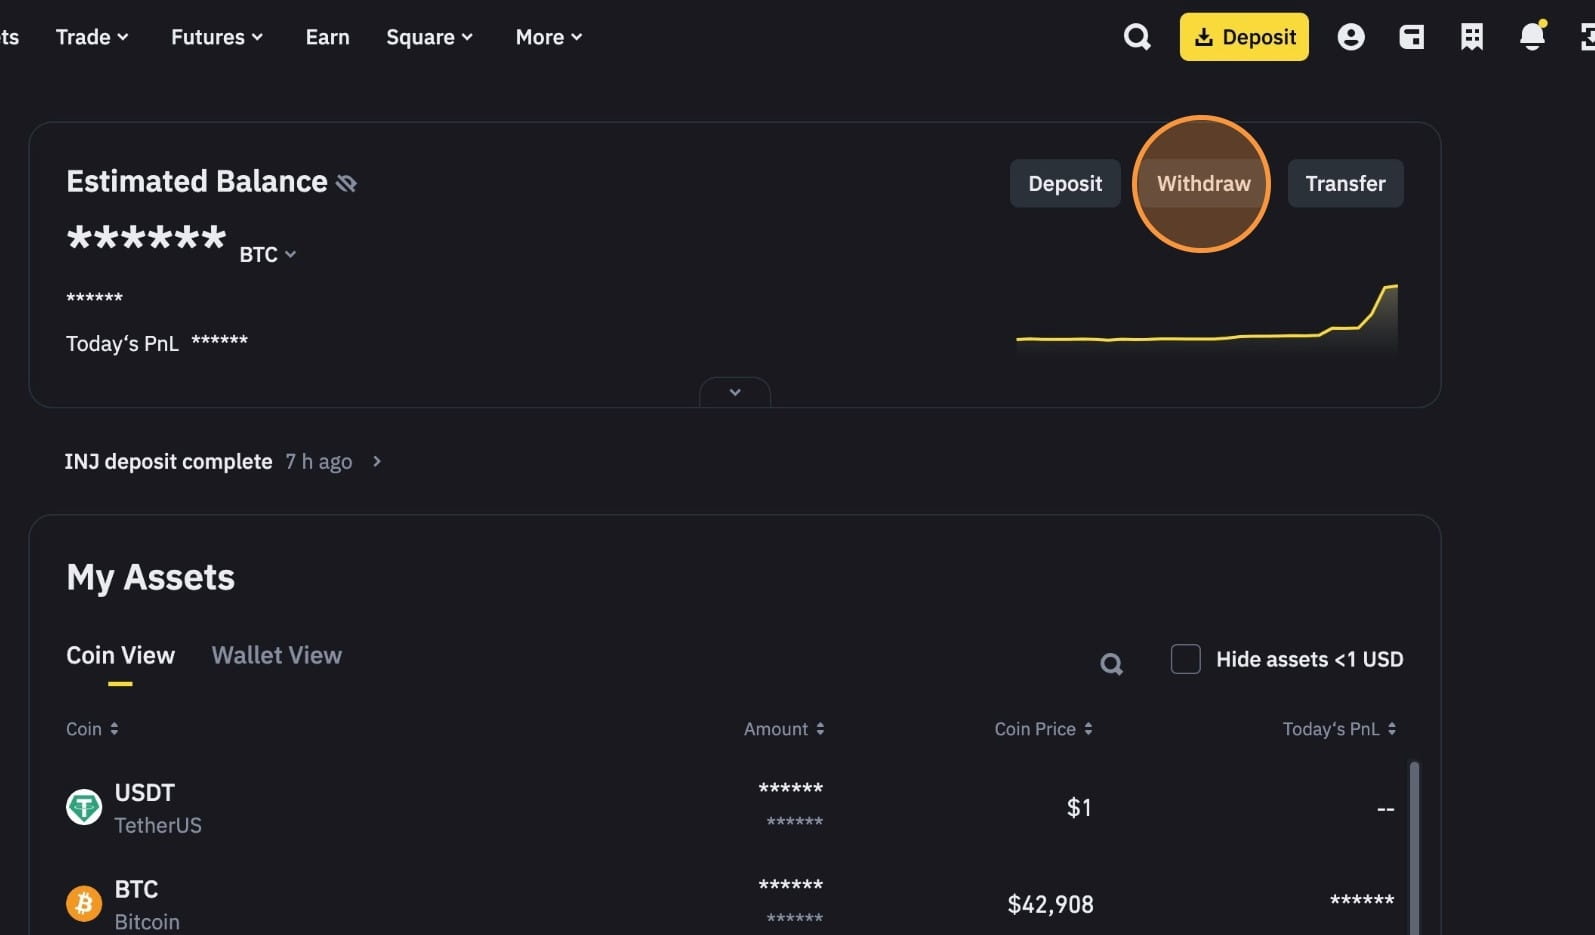Open the orders icon in header
This screenshot has width=1595, height=935.
pos(1471,37)
